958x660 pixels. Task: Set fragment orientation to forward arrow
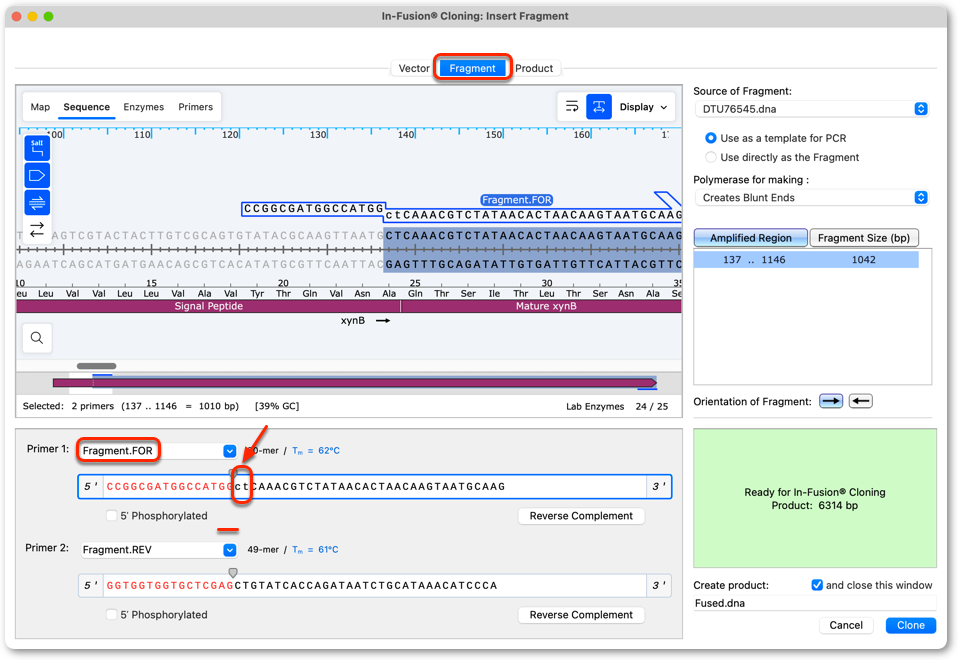click(830, 402)
